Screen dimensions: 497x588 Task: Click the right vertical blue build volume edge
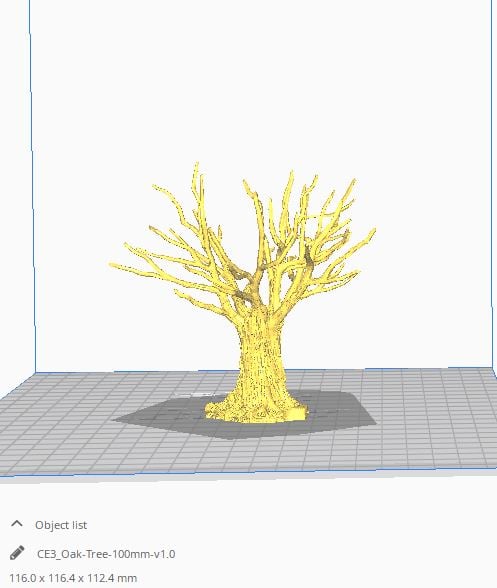492,184
